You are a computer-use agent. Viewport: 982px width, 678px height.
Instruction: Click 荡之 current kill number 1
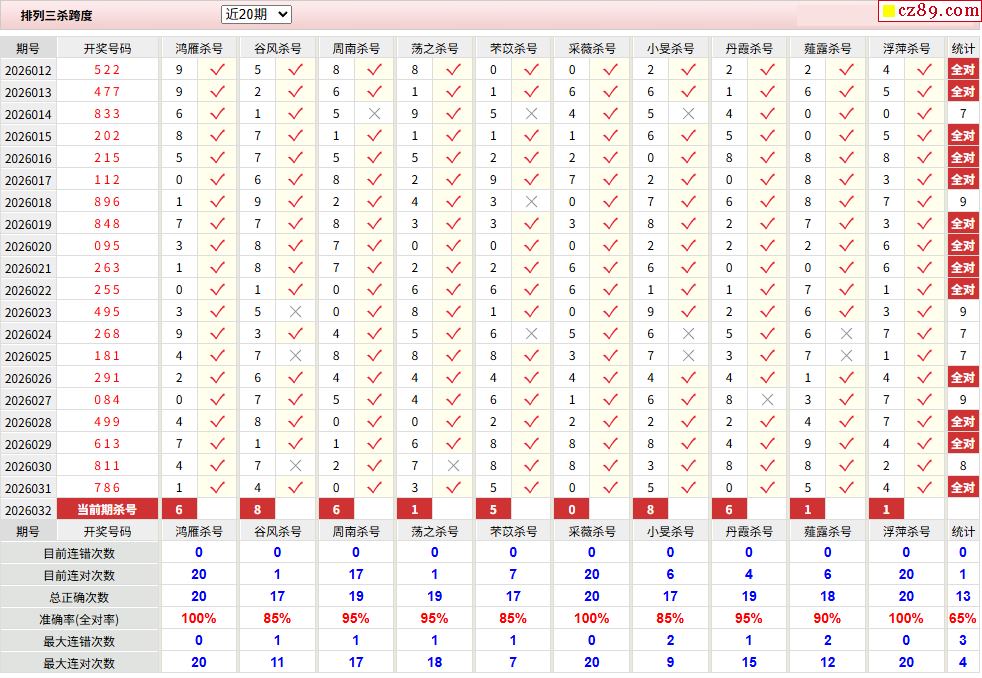tap(415, 510)
